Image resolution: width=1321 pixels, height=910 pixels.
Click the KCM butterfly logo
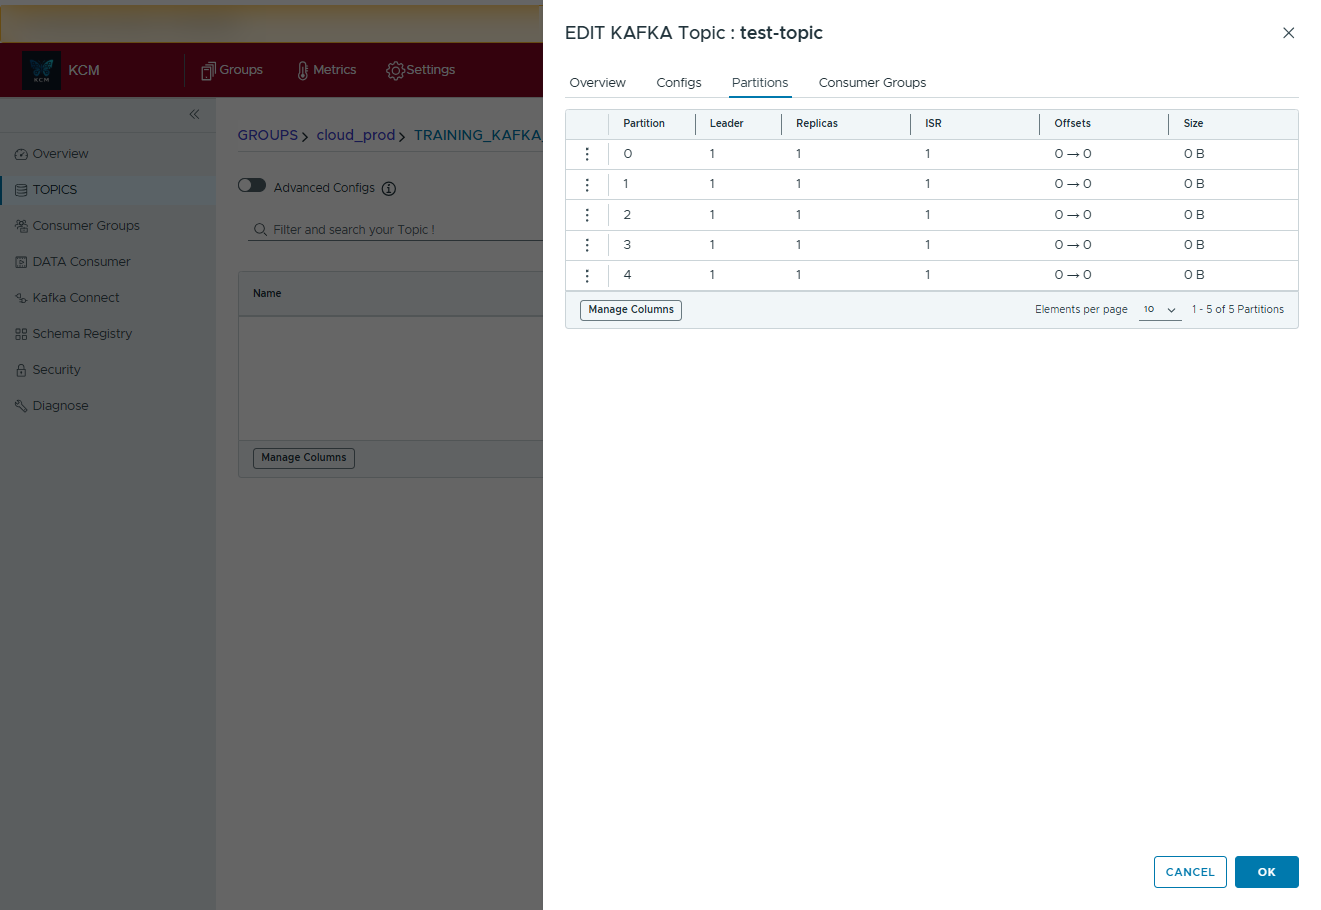click(x=41, y=70)
